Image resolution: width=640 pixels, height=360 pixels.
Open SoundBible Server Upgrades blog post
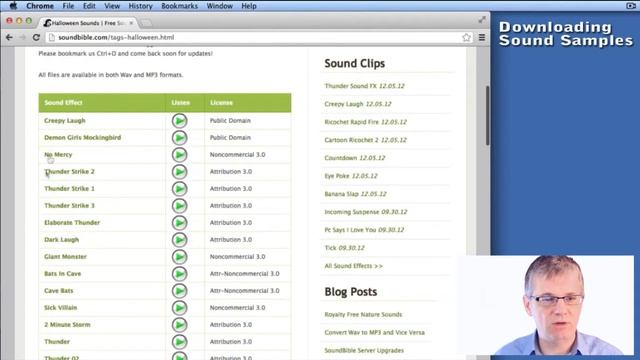tap(364, 350)
